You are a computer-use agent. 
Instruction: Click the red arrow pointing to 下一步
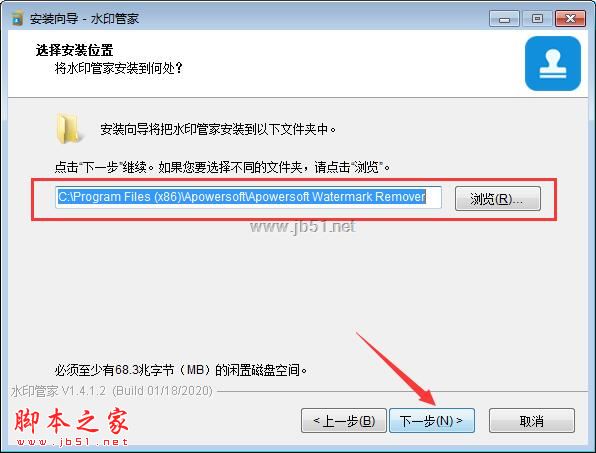396,368
